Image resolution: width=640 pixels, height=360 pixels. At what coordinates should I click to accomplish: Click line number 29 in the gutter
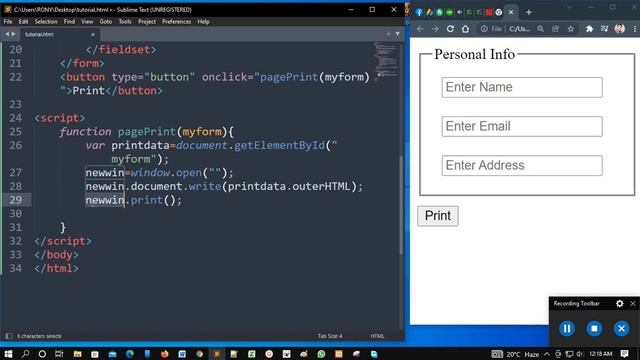[16, 200]
